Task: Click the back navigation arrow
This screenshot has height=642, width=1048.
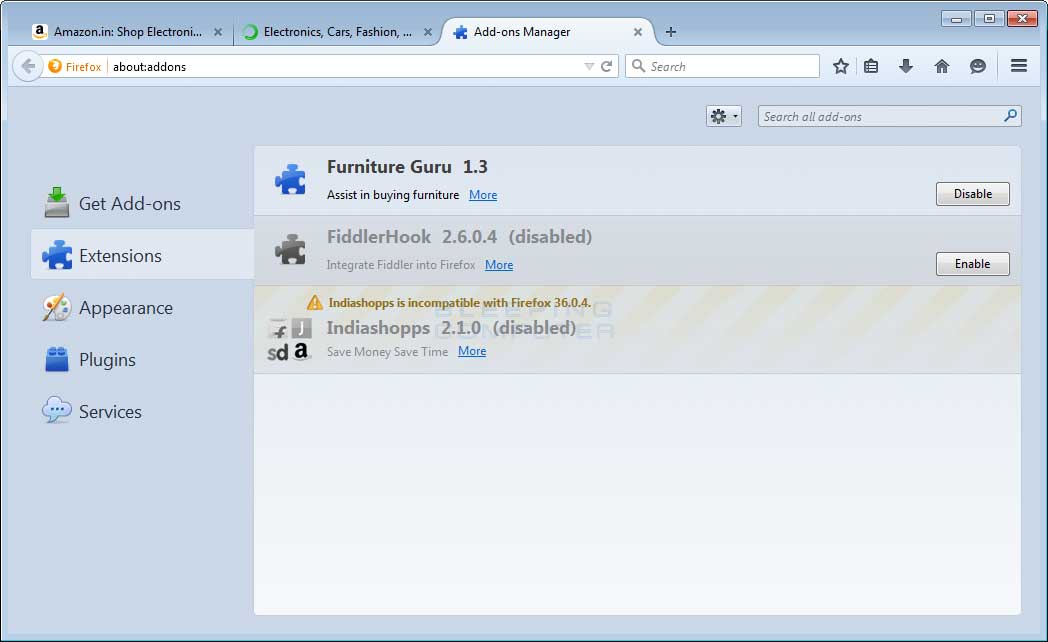Action: pyautogui.click(x=27, y=66)
